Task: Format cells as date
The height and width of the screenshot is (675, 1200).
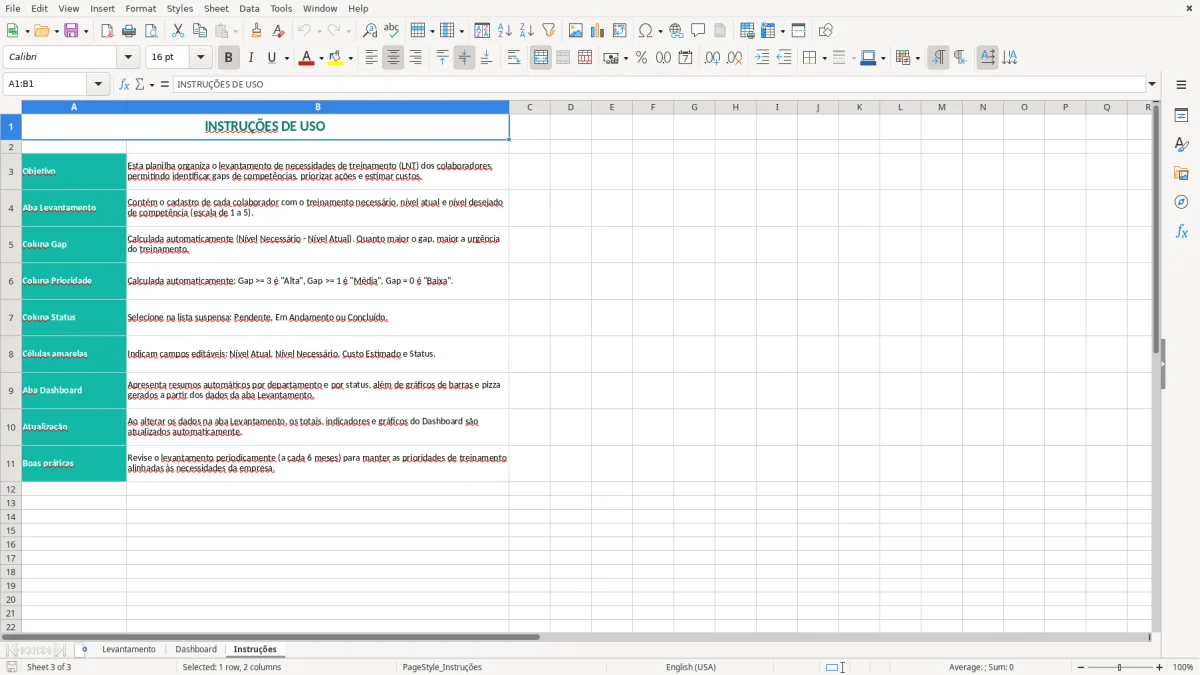Action: click(x=685, y=58)
